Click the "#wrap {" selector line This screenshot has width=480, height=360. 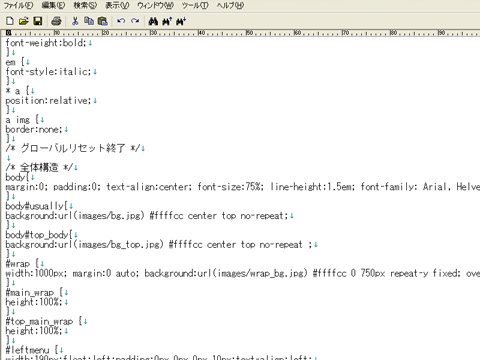22,264
